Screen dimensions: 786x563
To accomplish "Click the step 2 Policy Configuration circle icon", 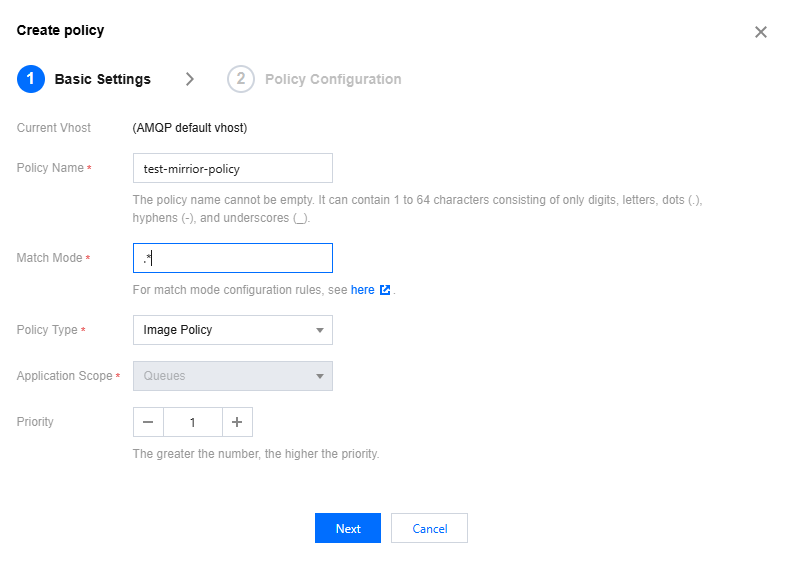I will (x=241, y=79).
